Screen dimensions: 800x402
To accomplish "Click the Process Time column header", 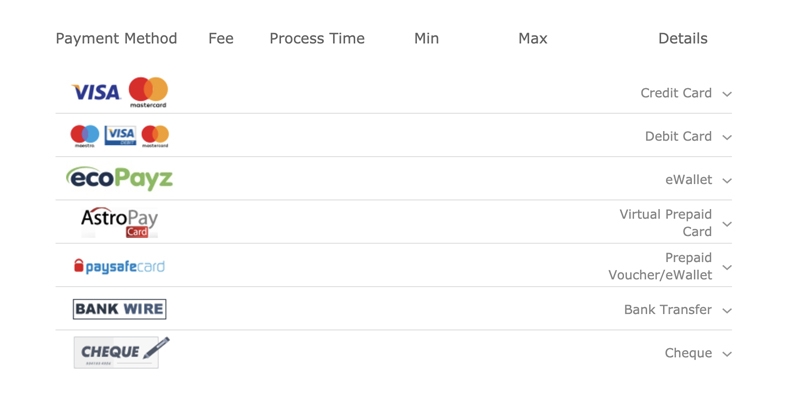I will pos(317,38).
